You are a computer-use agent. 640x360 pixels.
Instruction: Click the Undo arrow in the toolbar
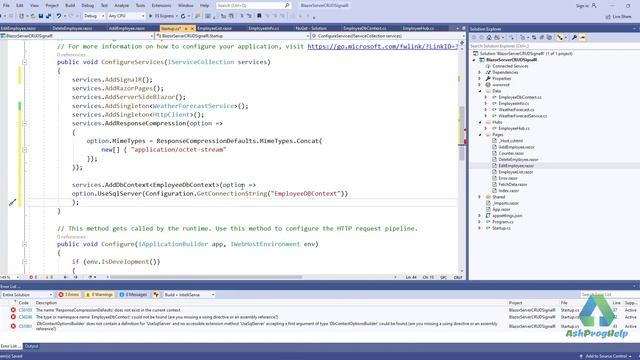[x=59, y=16]
